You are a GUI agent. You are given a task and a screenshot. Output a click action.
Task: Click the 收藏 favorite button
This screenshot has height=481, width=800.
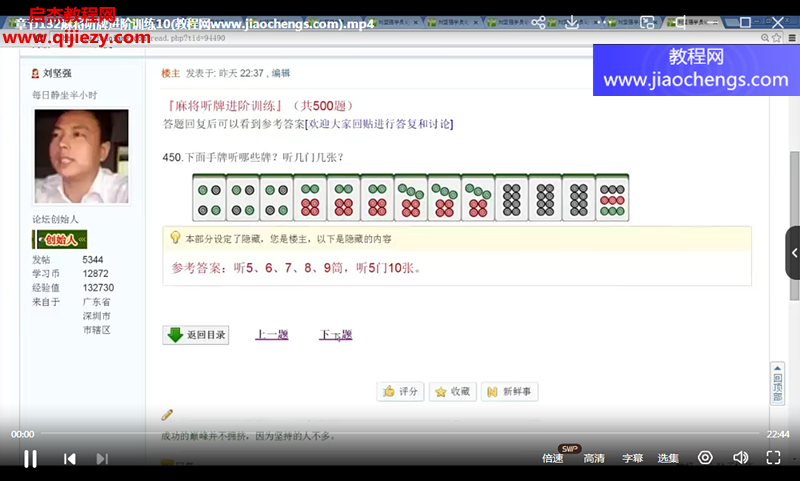[453, 391]
